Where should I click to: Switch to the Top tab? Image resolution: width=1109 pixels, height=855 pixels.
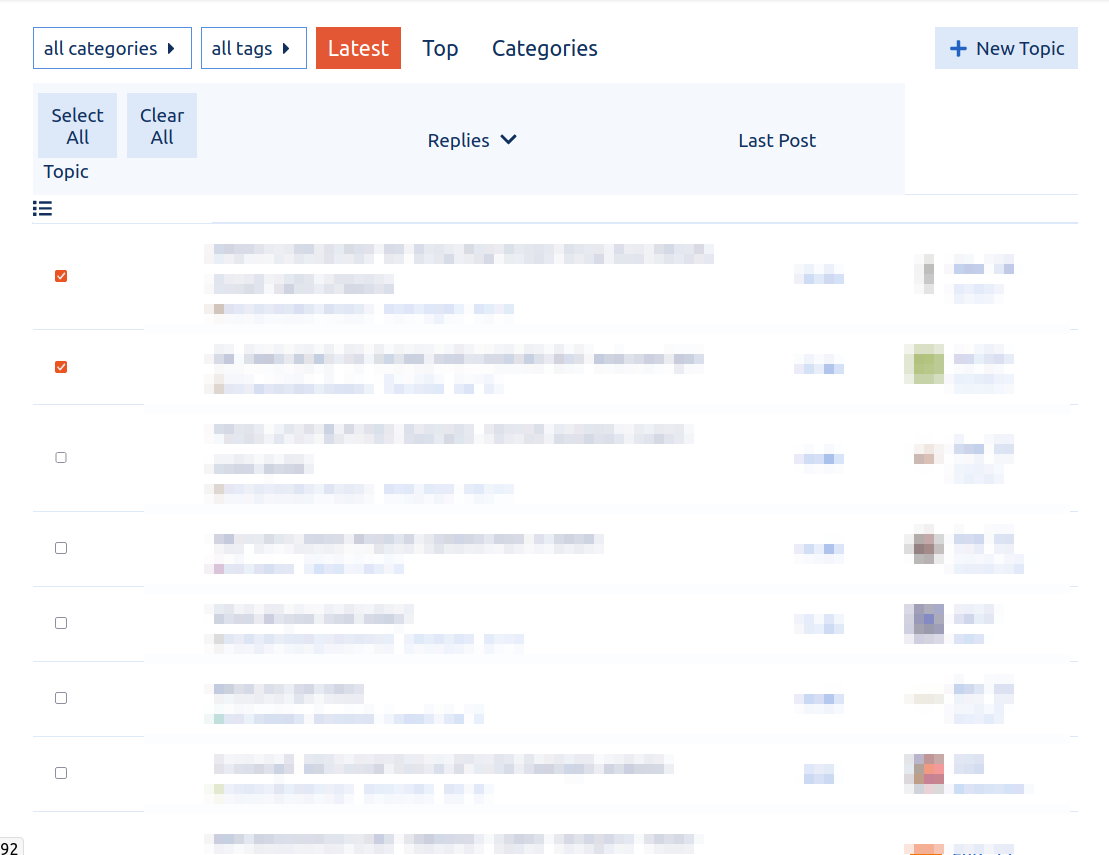click(x=440, y=48)
